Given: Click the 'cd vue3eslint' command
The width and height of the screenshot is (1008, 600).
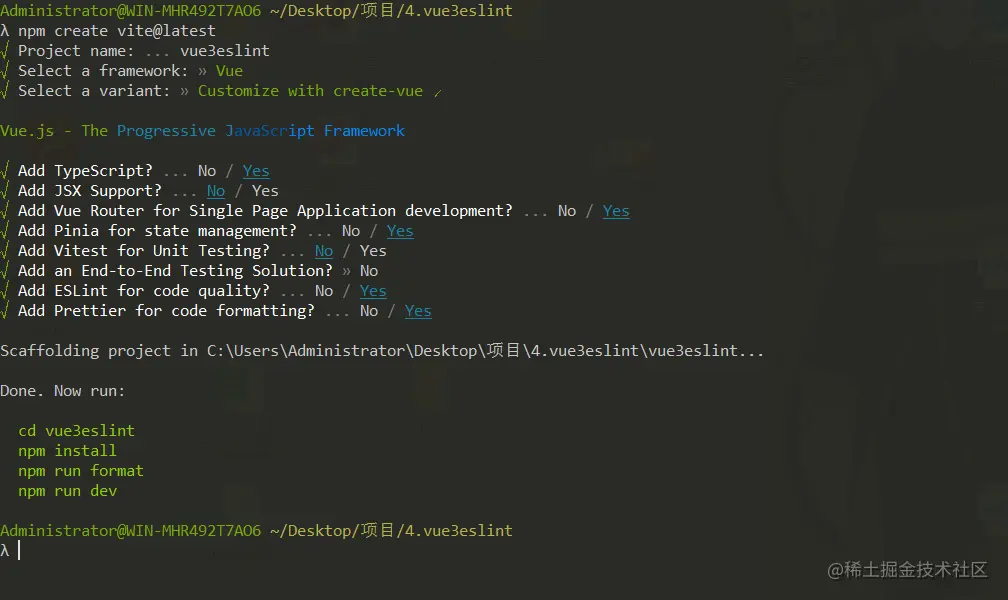Looking at the screenshot, I should click(x=76, y=431).
